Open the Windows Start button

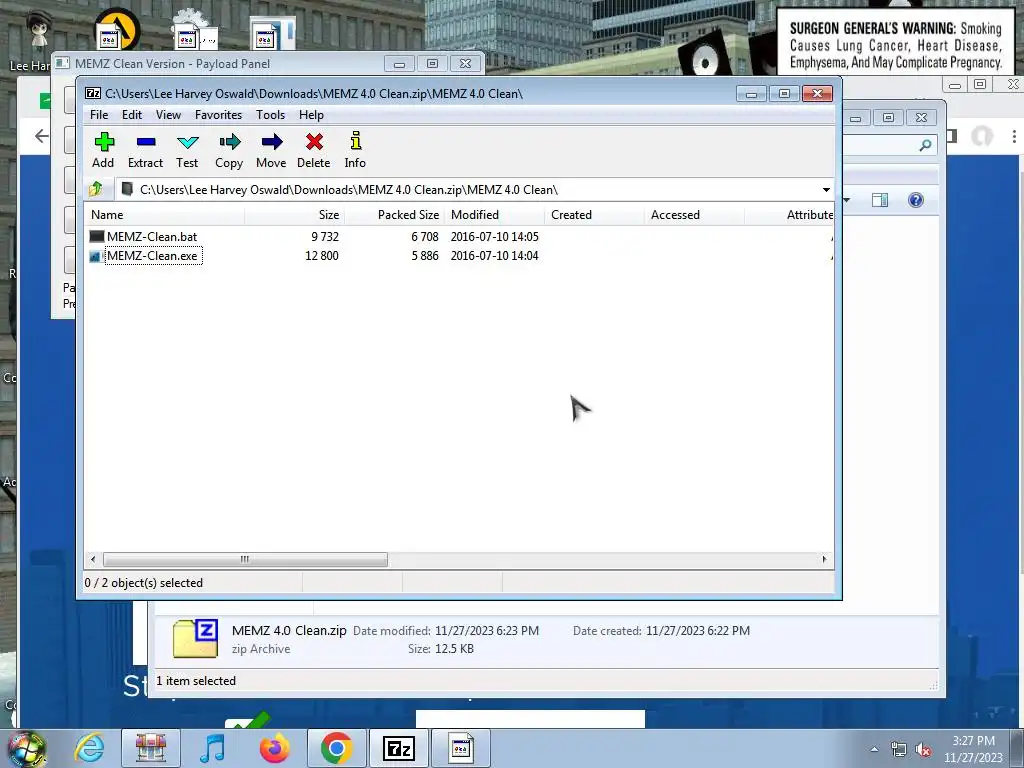click(26, 748)
